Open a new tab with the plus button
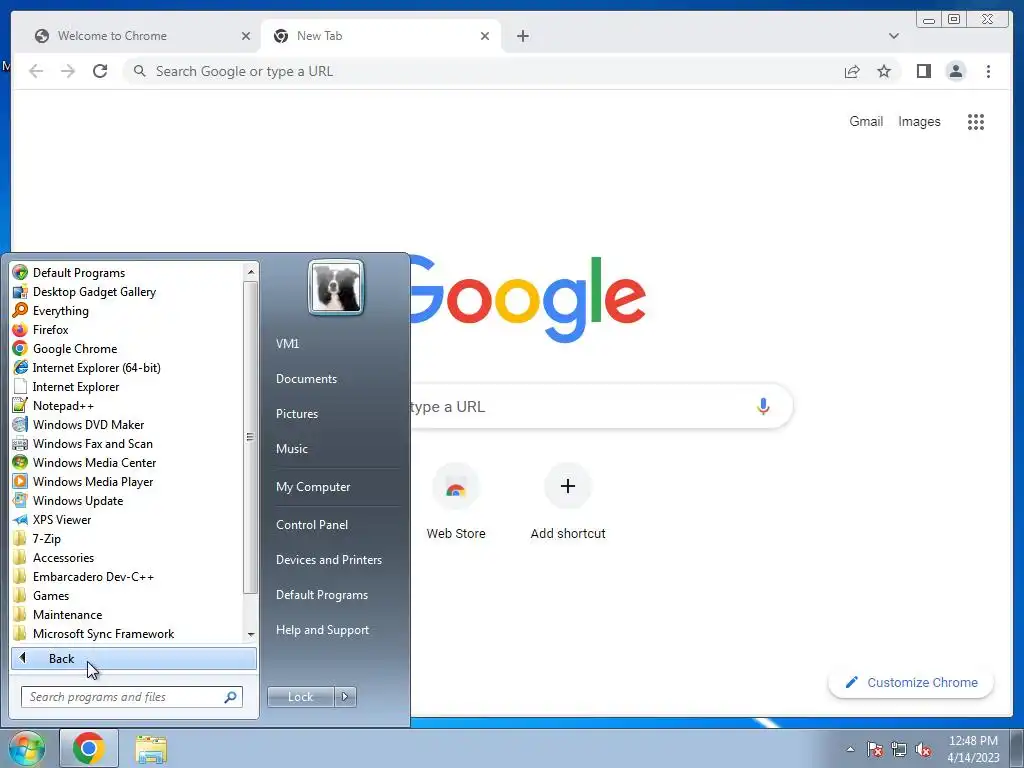Screen dimensions: 1024x768 tap(522, 36)
